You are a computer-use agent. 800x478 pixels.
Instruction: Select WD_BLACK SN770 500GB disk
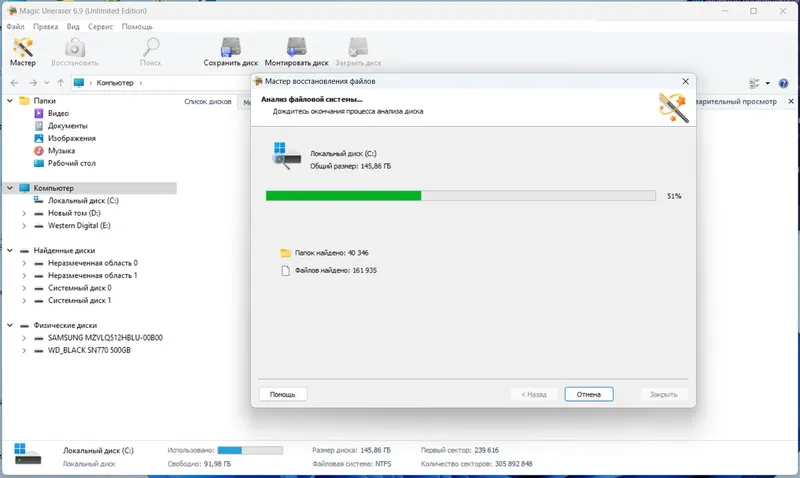89,350
